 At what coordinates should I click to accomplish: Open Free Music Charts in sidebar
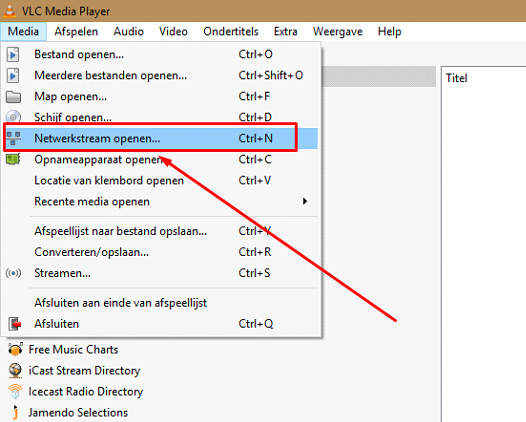click(x=73, y=350)
